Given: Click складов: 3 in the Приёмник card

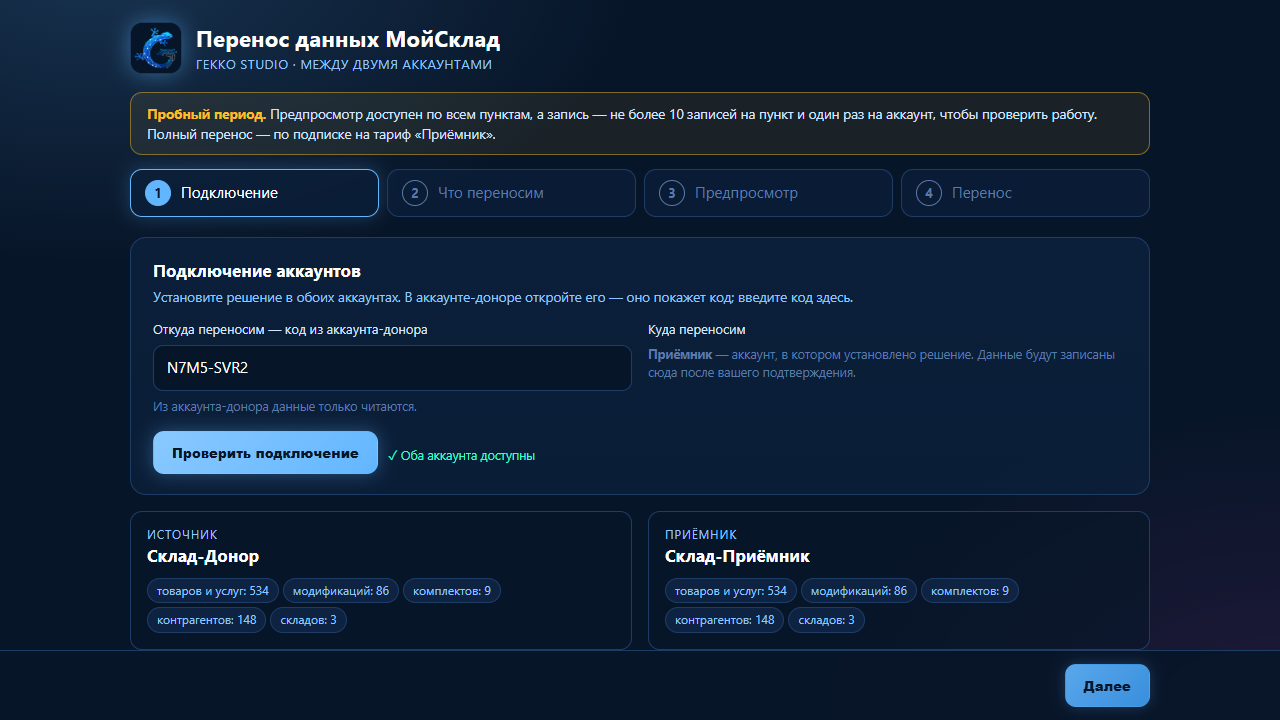Looking at the screenshot, I should click(827, 620).
